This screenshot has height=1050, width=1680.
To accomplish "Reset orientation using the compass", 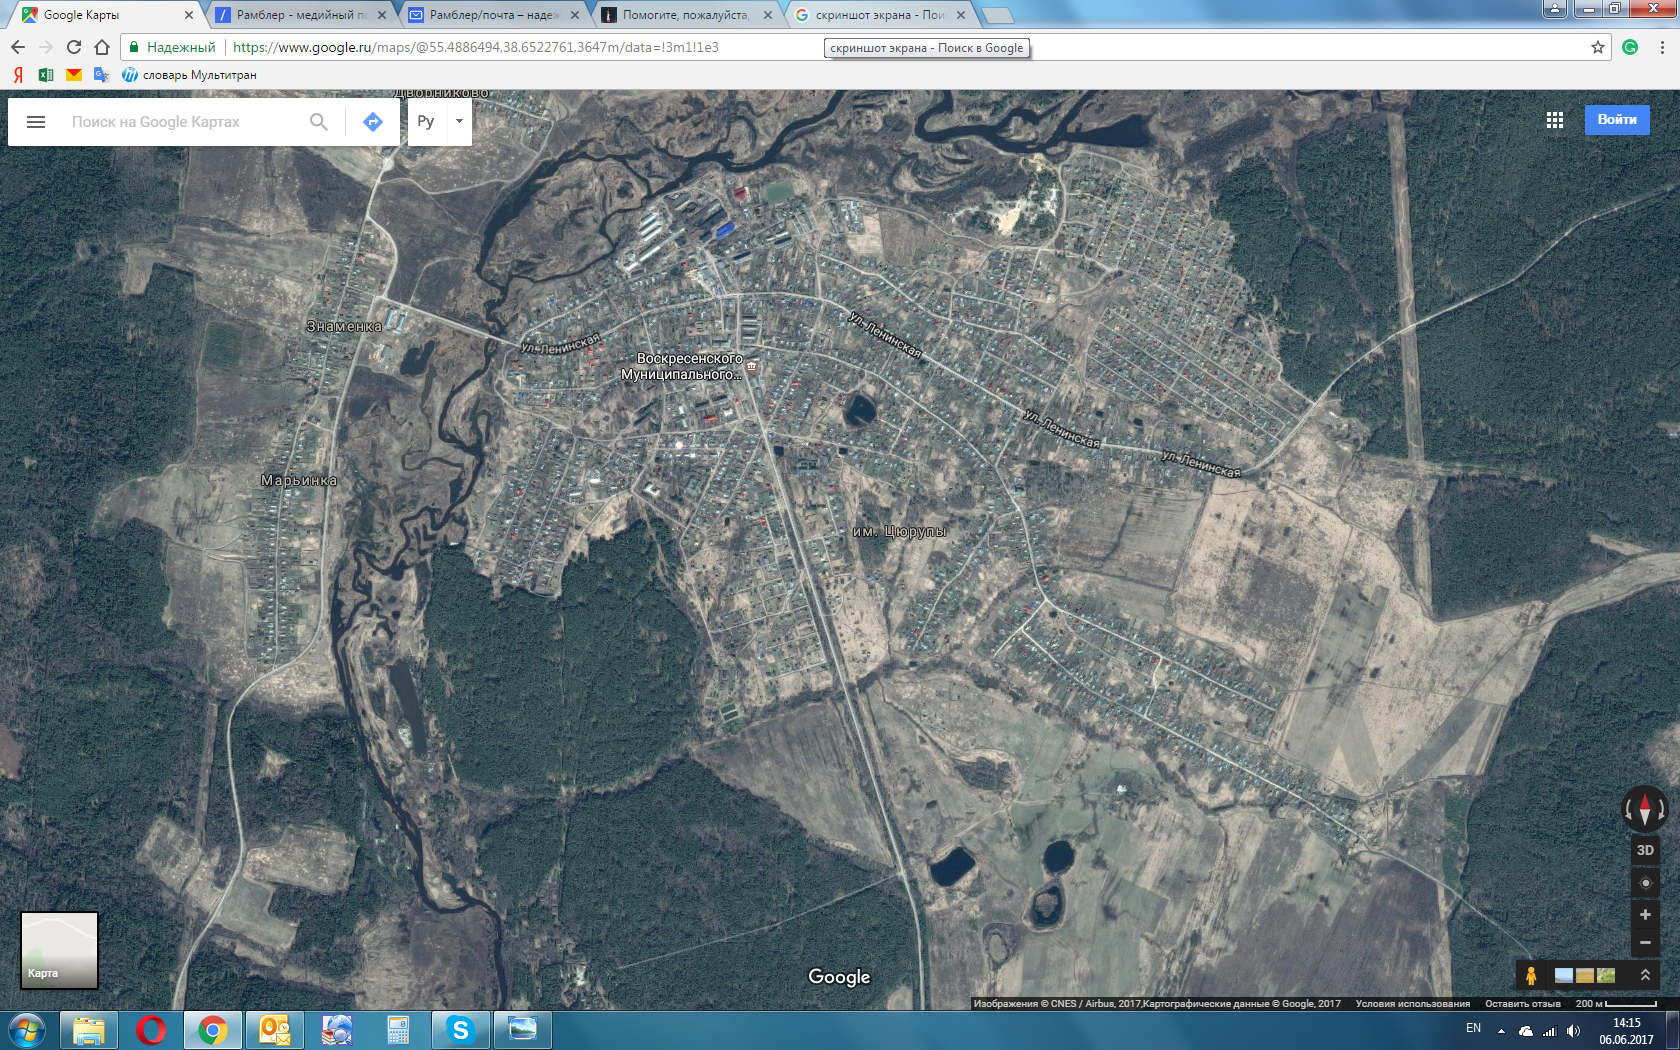I will (x=1644, y=809).
